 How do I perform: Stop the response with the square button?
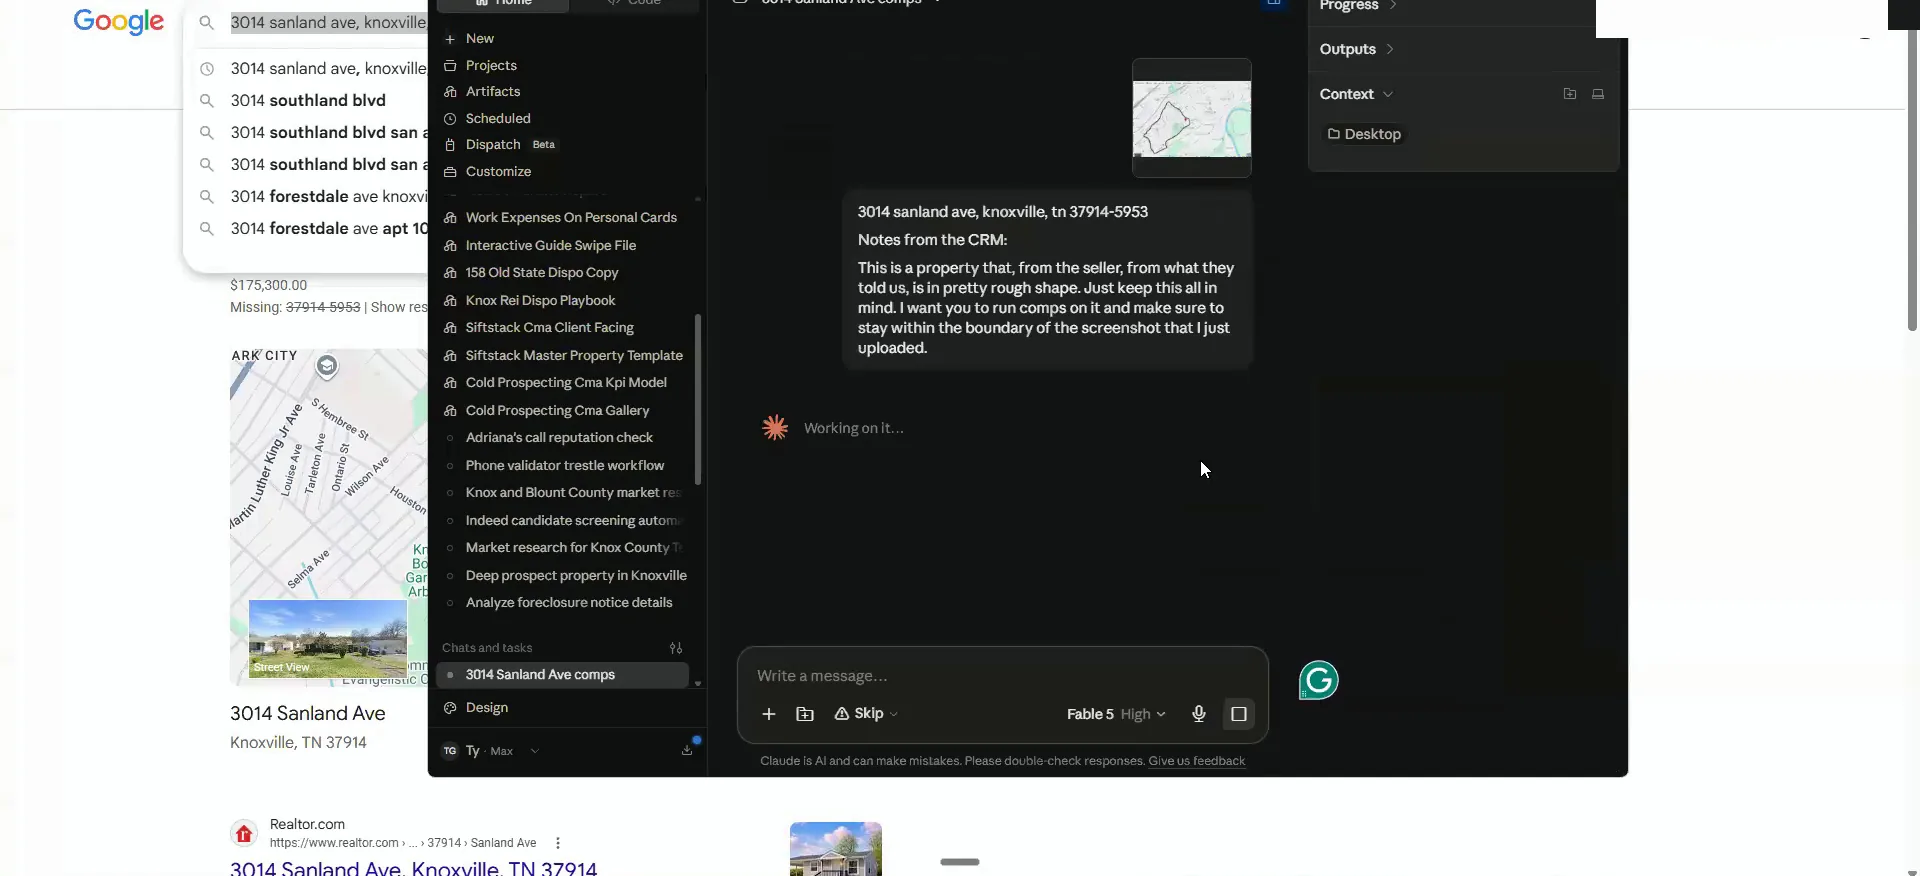1238,714
